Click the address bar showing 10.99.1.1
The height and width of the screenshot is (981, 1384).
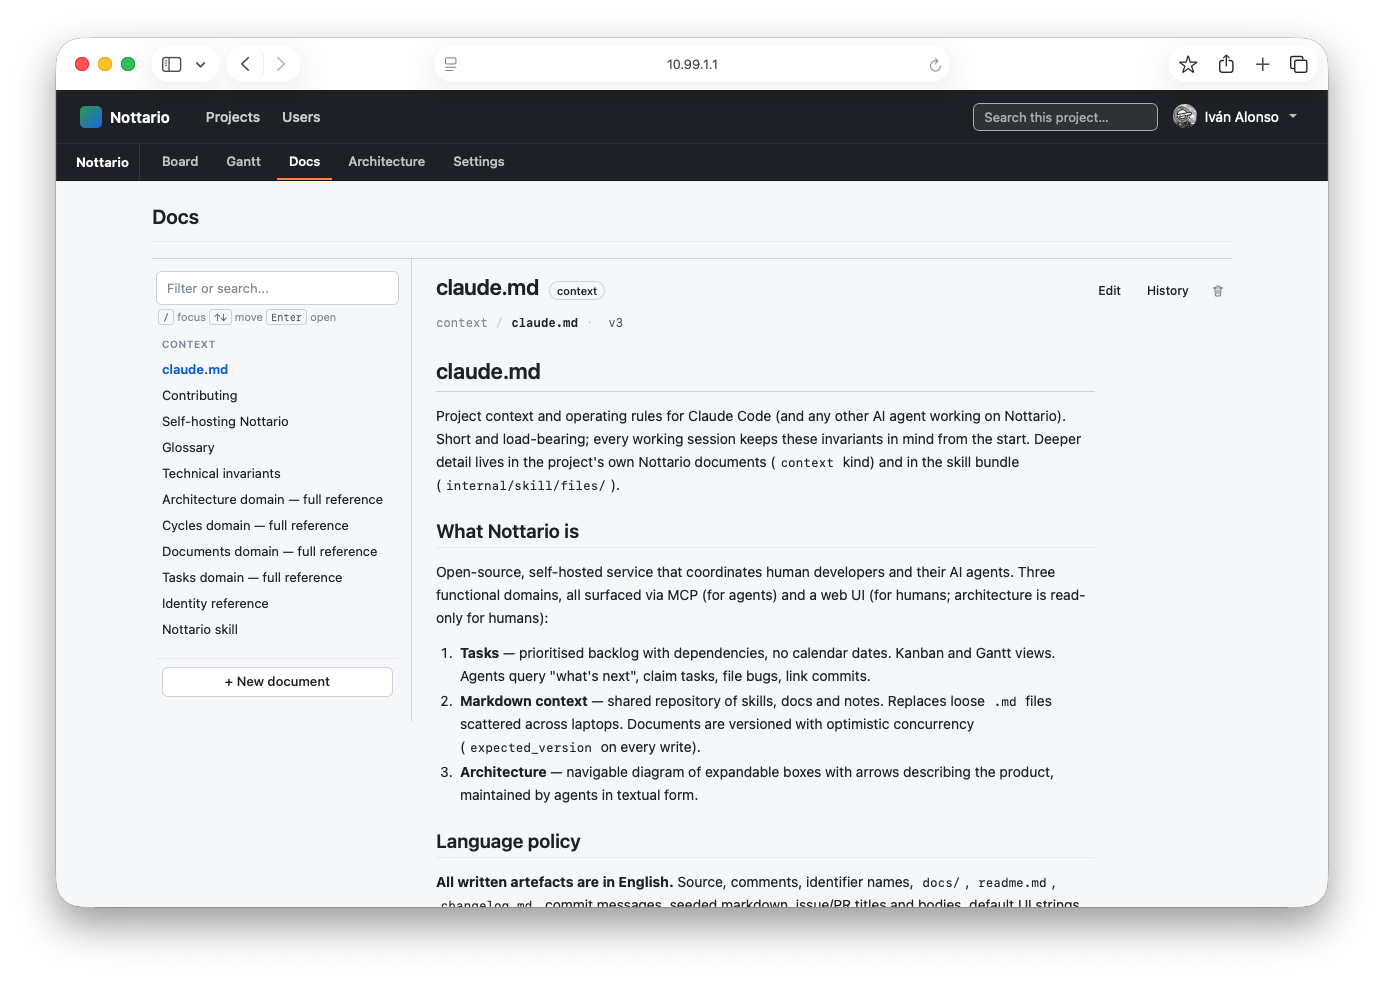tap(692, 64)
